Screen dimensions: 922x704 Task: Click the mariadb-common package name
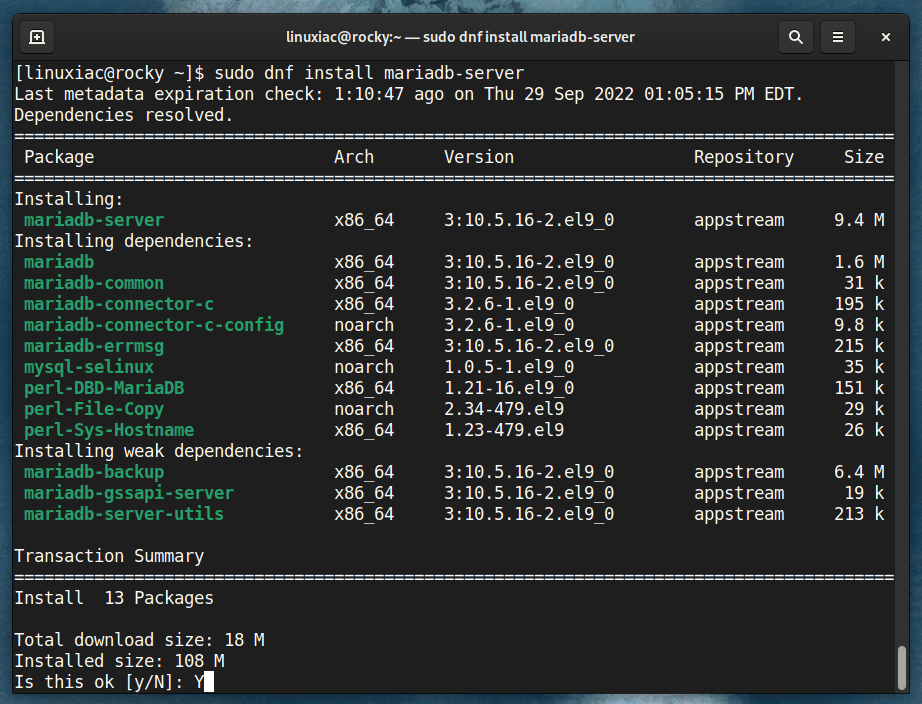pos(94,283)
